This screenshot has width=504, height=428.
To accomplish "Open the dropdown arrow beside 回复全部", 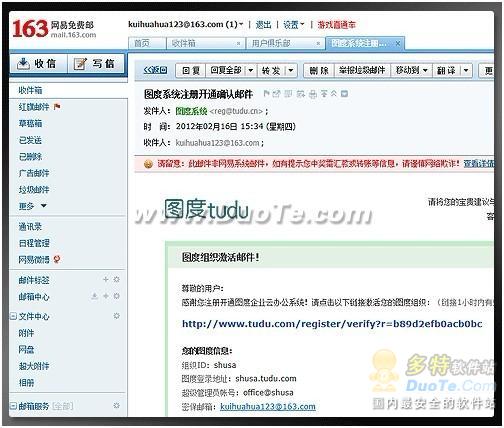I will tap(251, 71).
